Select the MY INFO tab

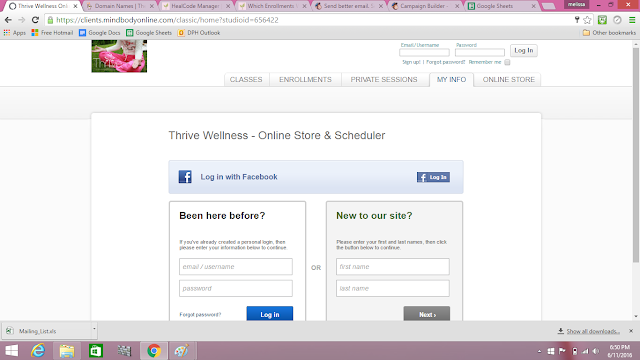coord(451,80)
